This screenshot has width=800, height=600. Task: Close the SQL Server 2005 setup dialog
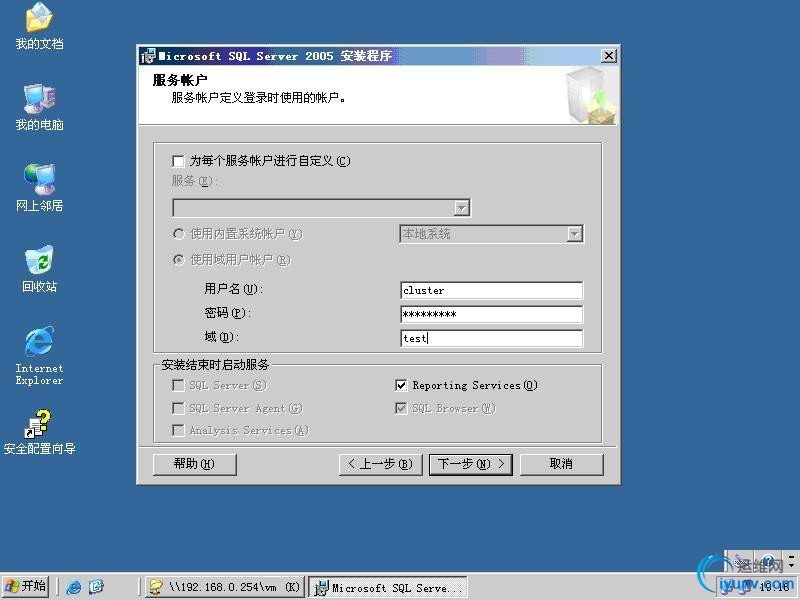(609, 56)
